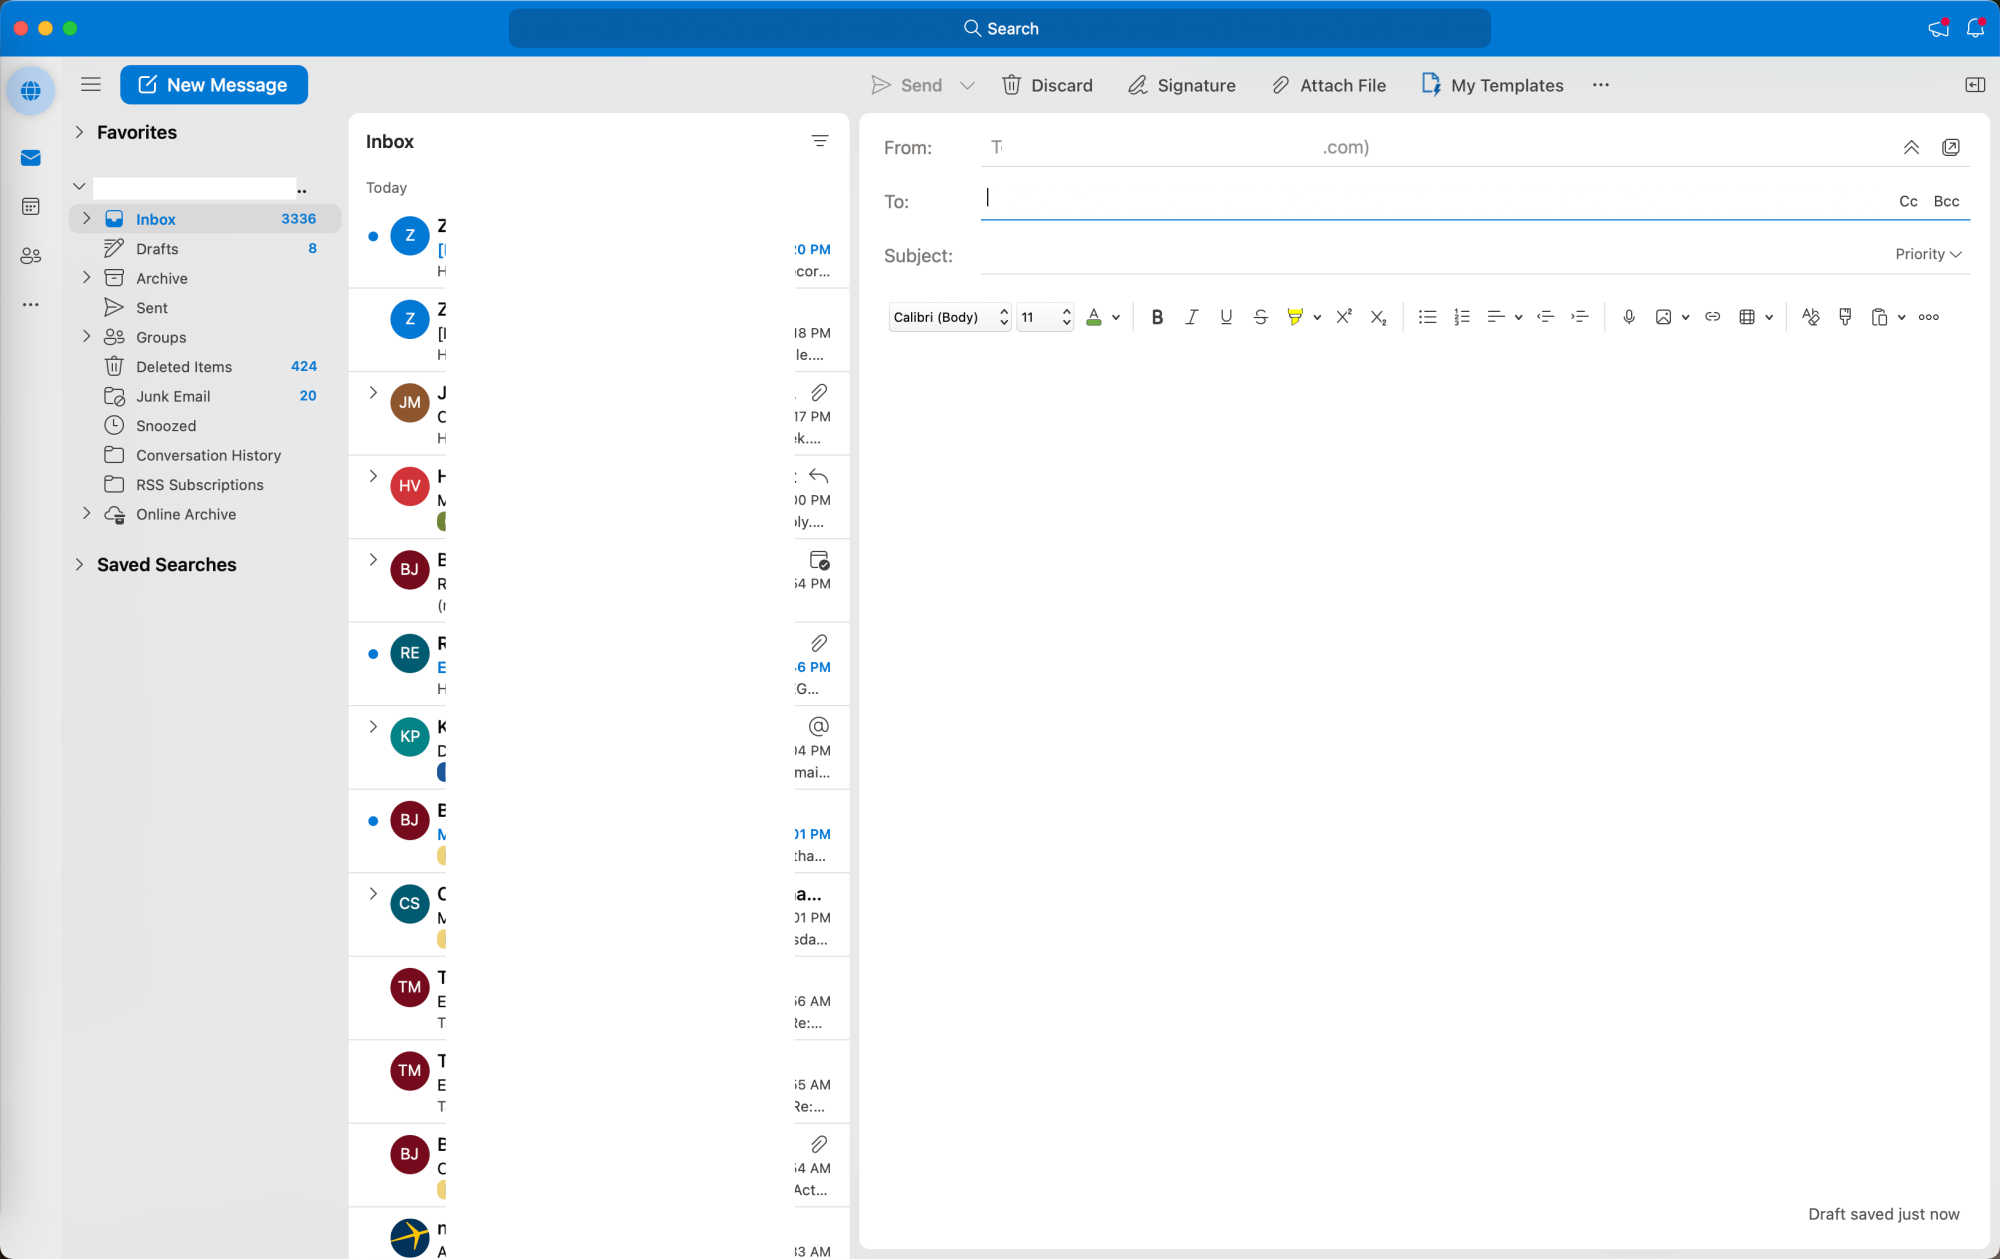Start a New Message

tap(214, 85)
